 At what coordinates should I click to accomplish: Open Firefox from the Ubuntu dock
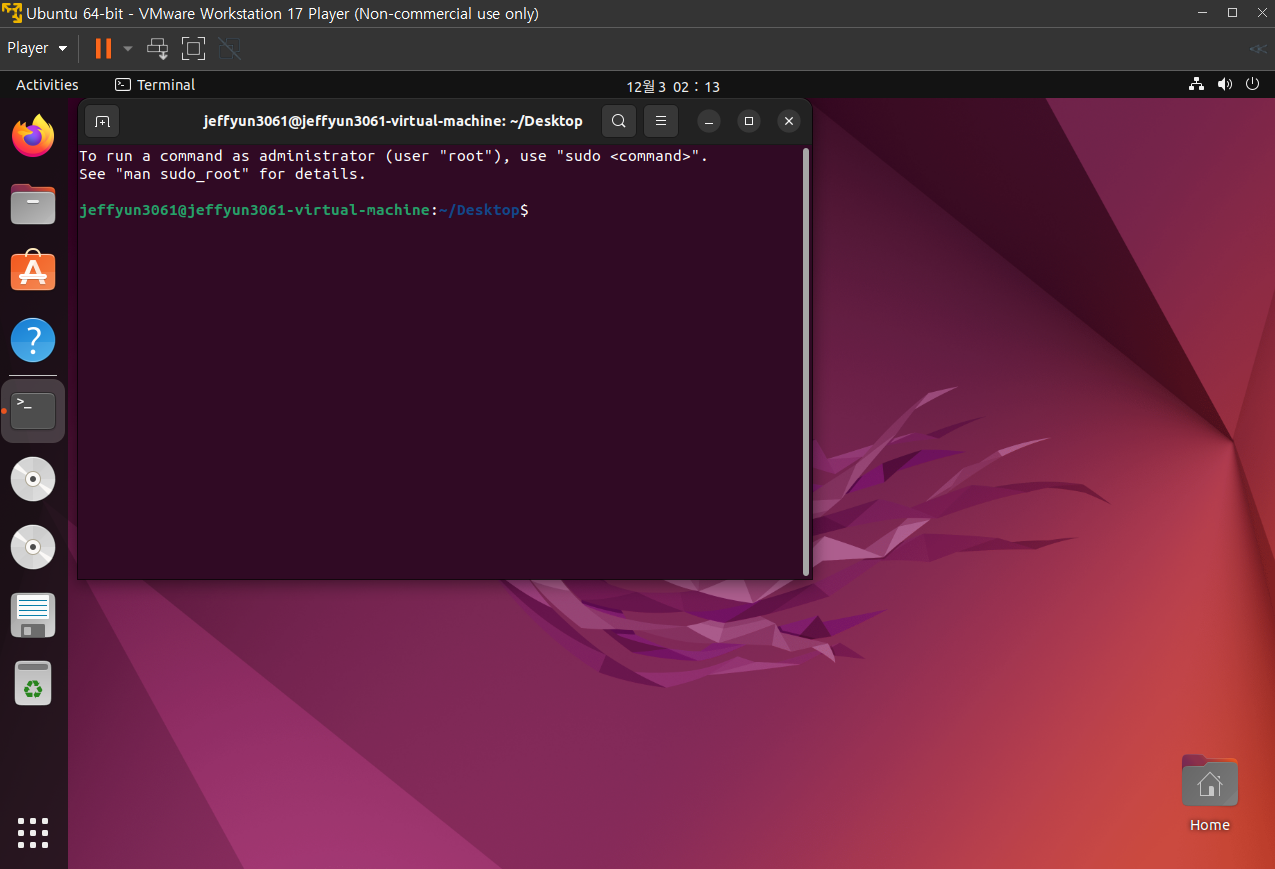pos(33,136)
